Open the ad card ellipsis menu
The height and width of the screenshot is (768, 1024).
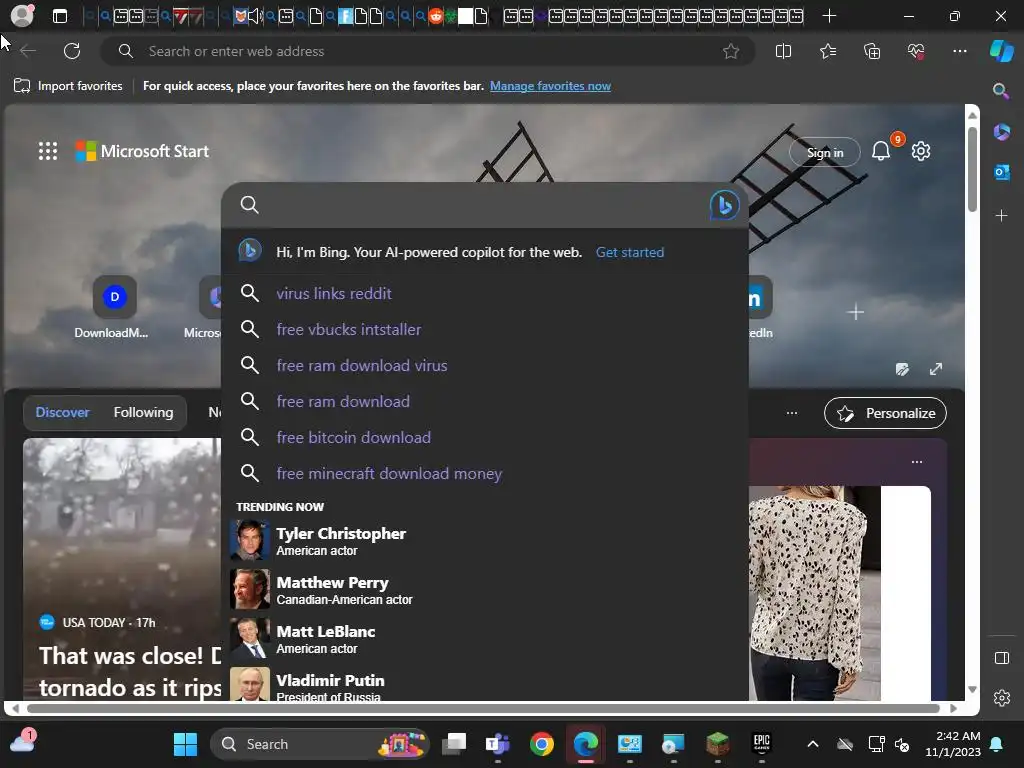coord(917,462)
